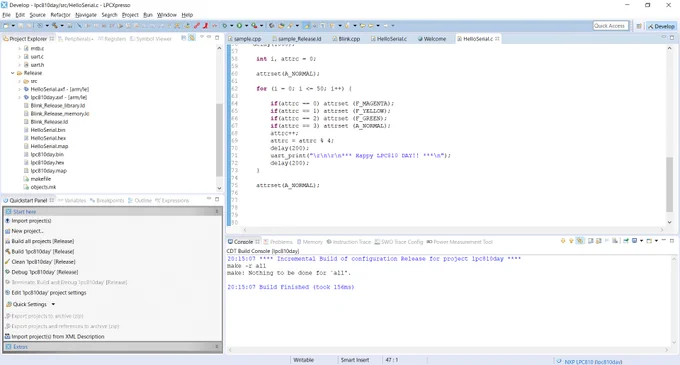Viewport: 680px width, 365px height.
Task: Click the Quick Access search field
Action: [x=611, y=26]
